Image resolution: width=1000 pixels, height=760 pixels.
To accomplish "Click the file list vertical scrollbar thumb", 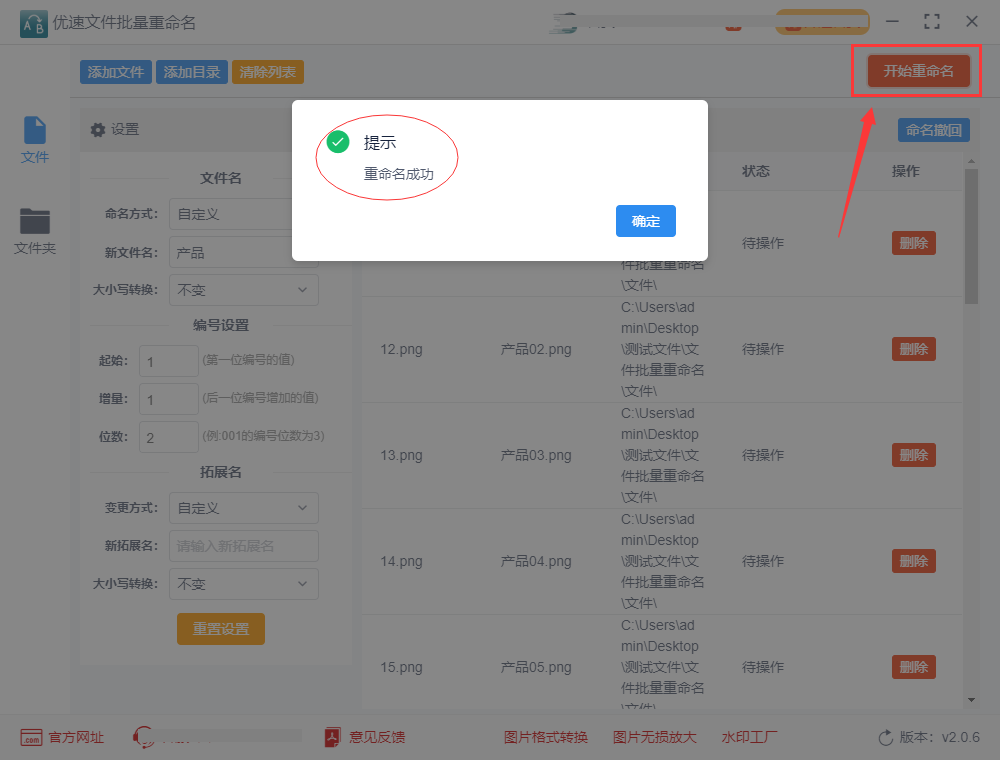I will click(971, 236).
